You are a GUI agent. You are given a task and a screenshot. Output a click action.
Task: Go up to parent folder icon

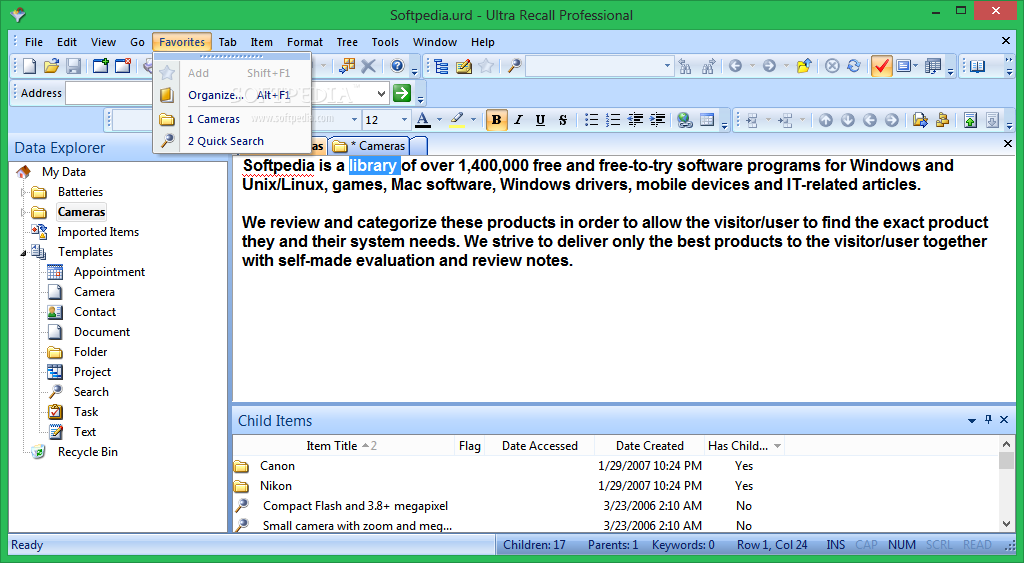point(804,66)
